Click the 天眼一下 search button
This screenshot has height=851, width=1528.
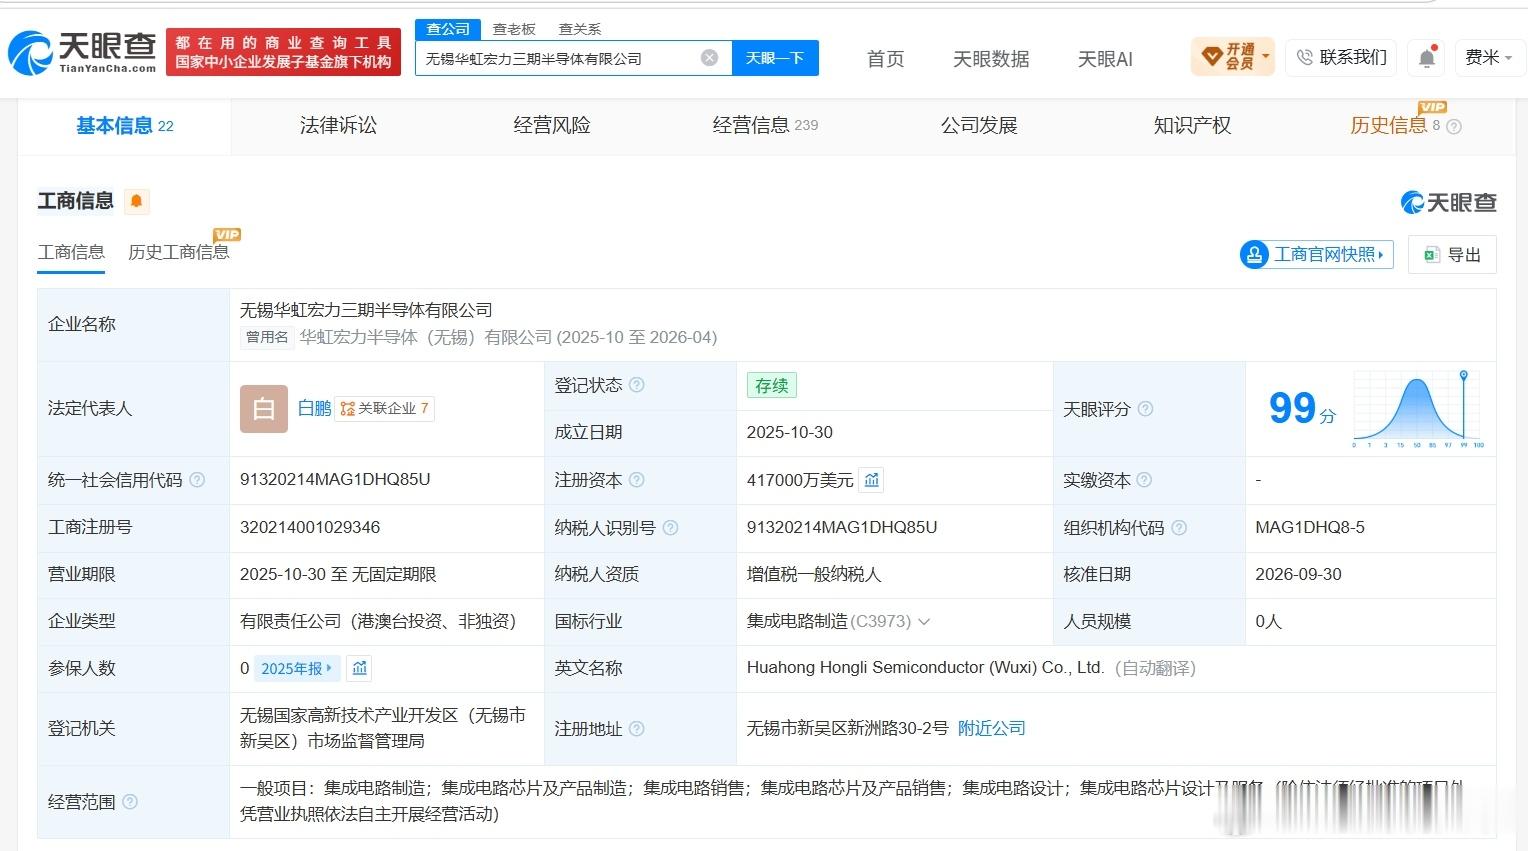pos(775,58)
